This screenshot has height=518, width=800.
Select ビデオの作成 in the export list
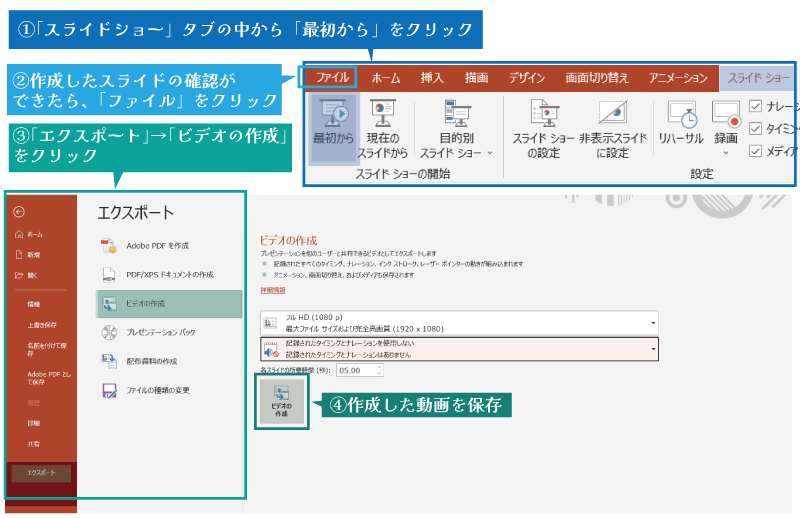(x=168, y=304)
